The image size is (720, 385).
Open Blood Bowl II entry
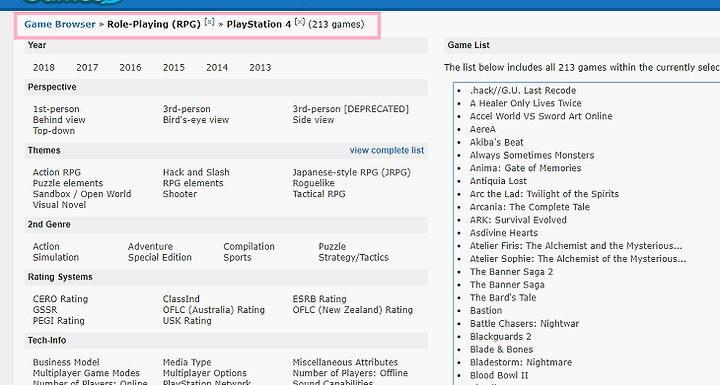pos(499,375)
